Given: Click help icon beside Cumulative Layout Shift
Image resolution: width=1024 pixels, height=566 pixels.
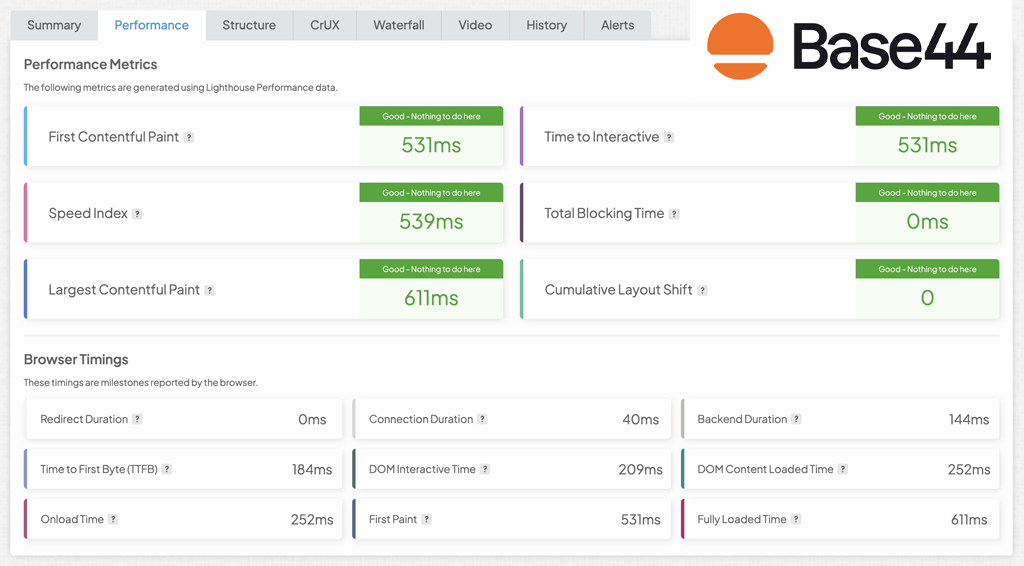Looking at the screenshot, I should [x=702, y=291].
